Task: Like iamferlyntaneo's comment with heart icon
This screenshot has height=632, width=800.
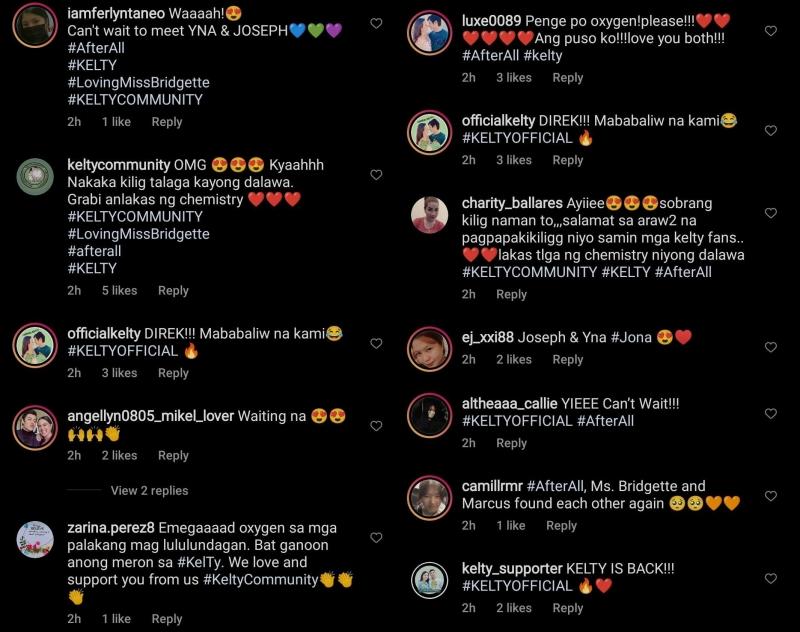Action: (x=376, y=23)
